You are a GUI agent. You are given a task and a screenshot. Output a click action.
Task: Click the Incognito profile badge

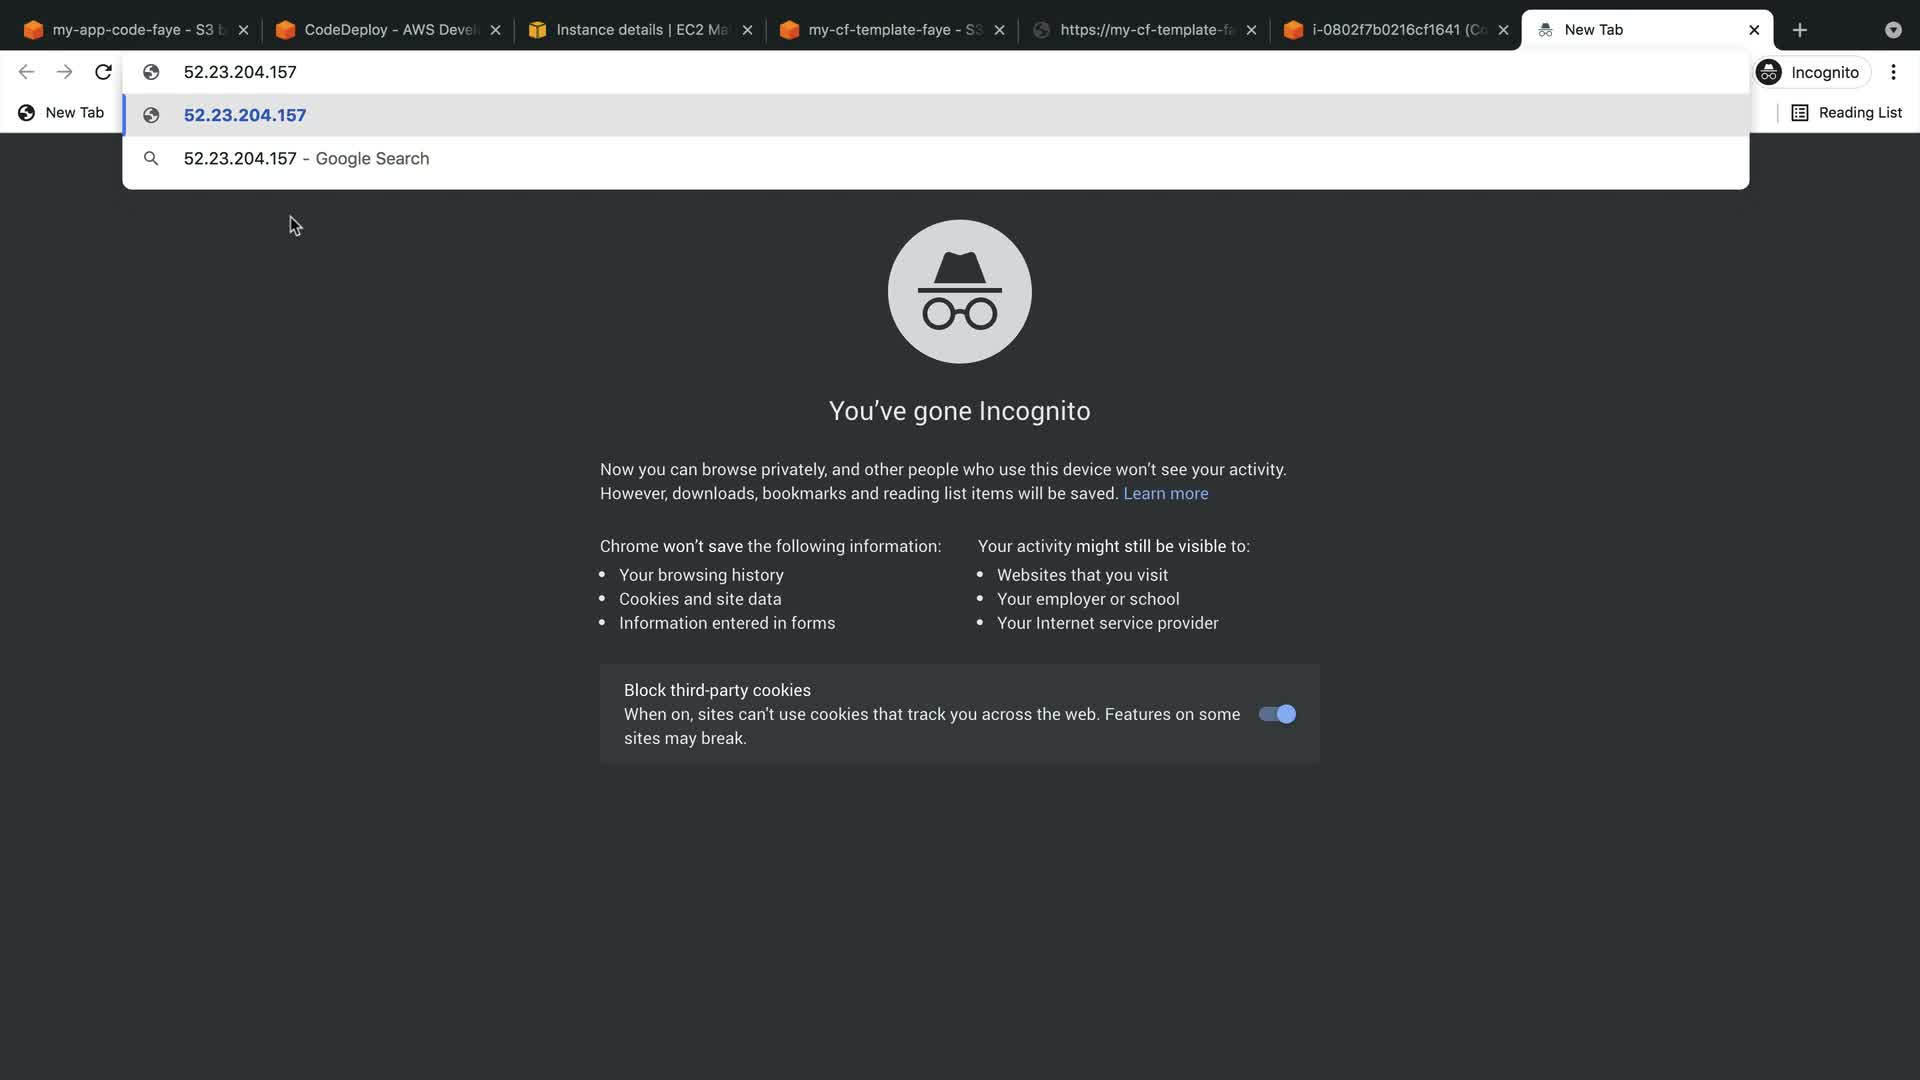[x=1812, y=72]
